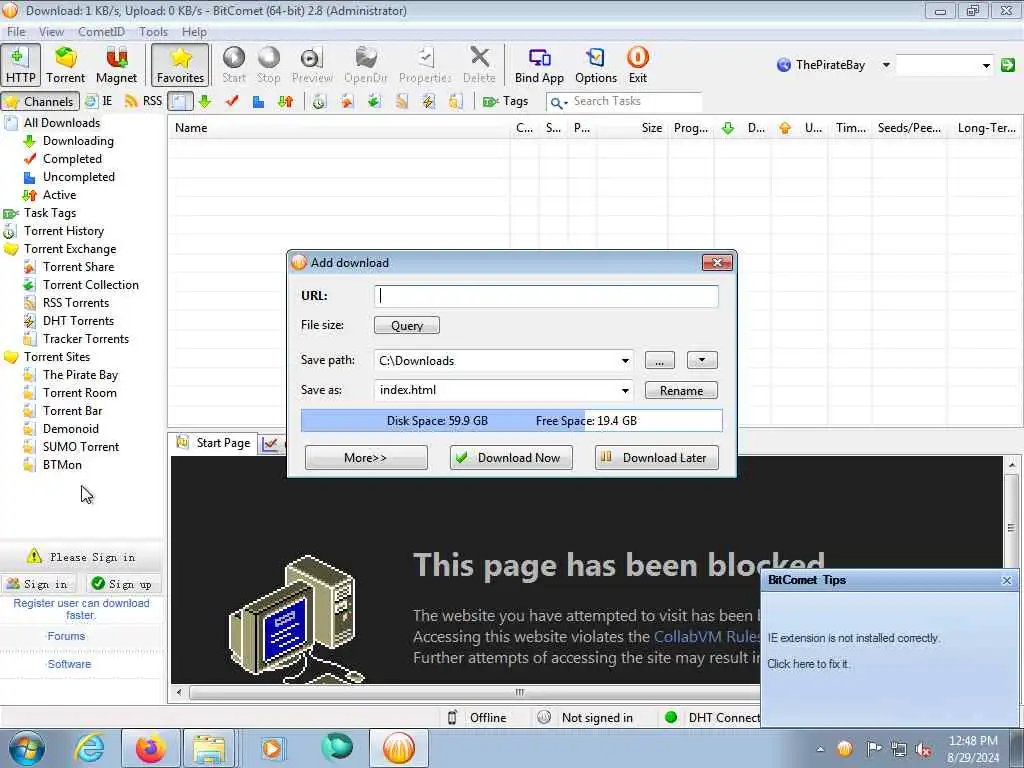The image size is (1024, 768).
Task: Click the Torrent History clock icon in second toolbar
Action: pyautogui.click(x=319, y=101)
